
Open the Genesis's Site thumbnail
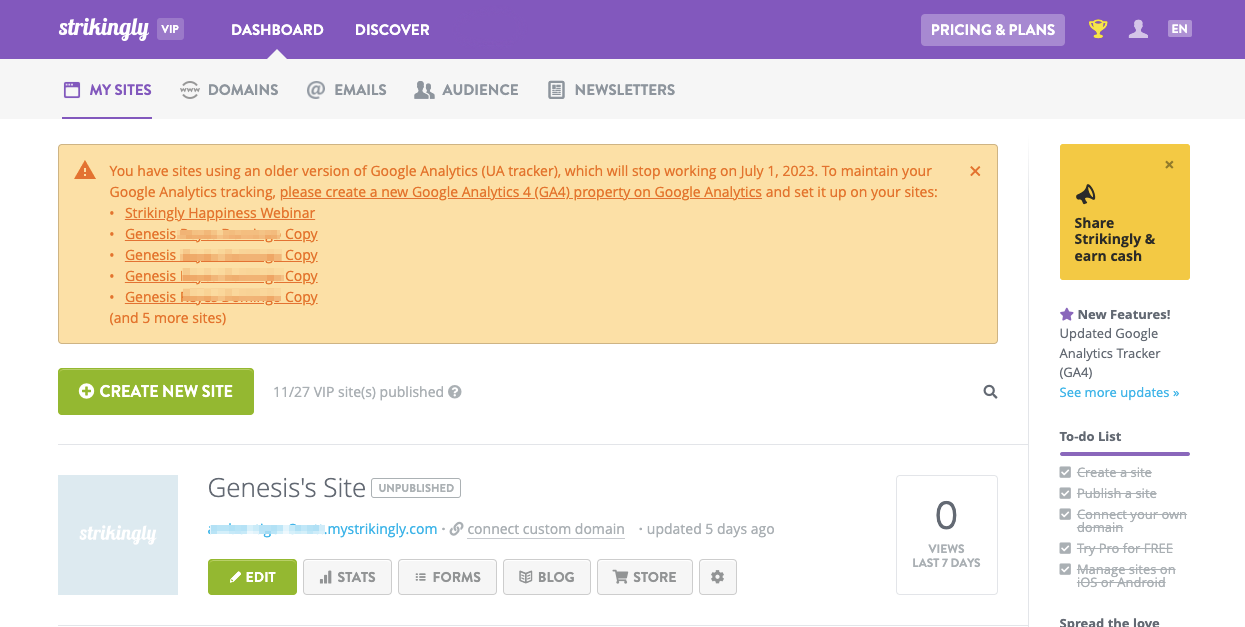118,535
